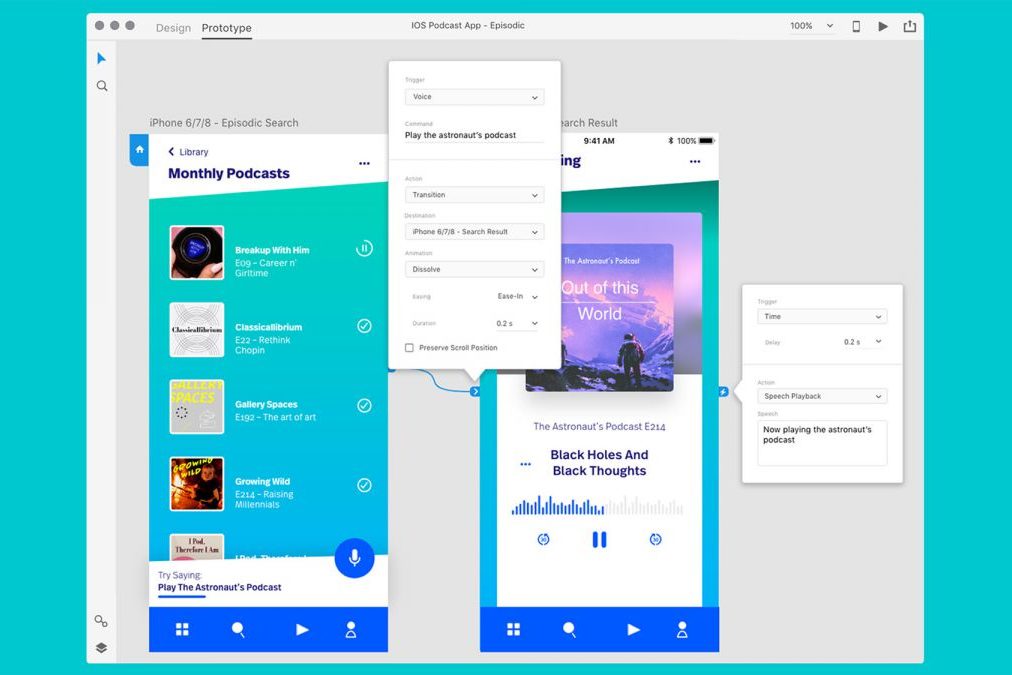Image resolution: width=1012 pixels, height=675 pixels.
Task: Click the profile icon in Search Result artboard
Action: 682,630
